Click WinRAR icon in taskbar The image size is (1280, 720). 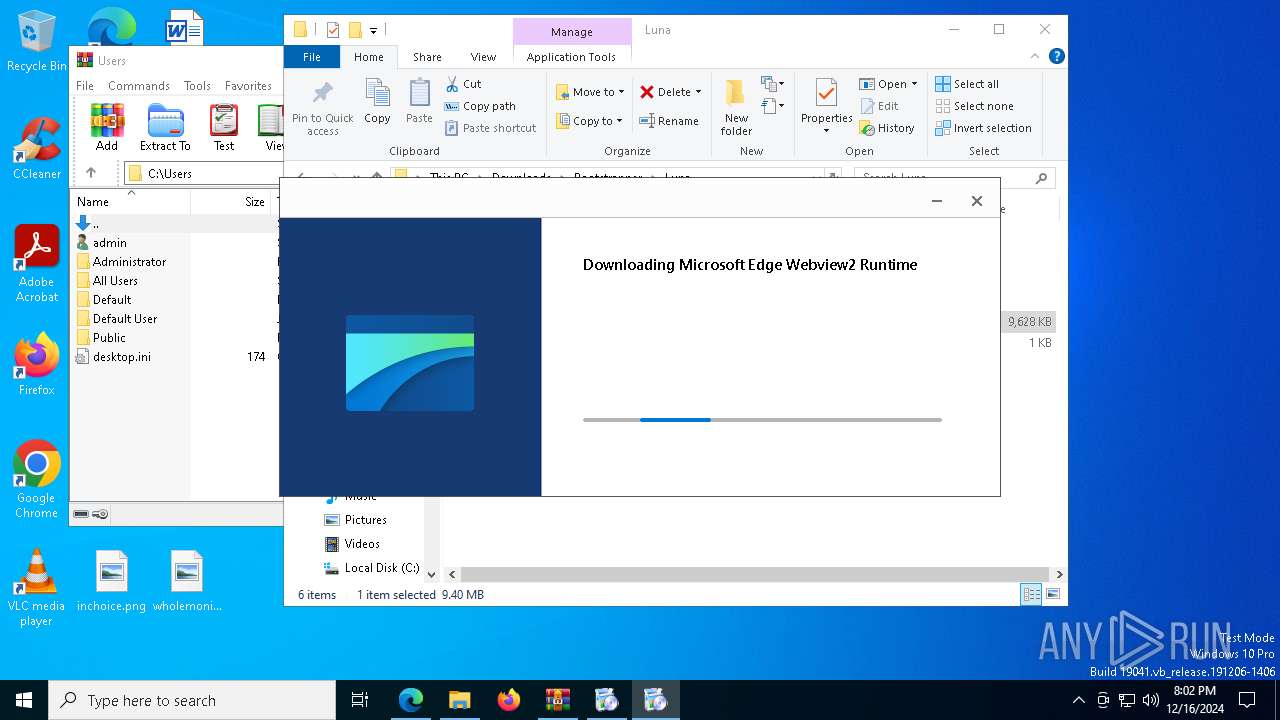[x=558, y=700]
